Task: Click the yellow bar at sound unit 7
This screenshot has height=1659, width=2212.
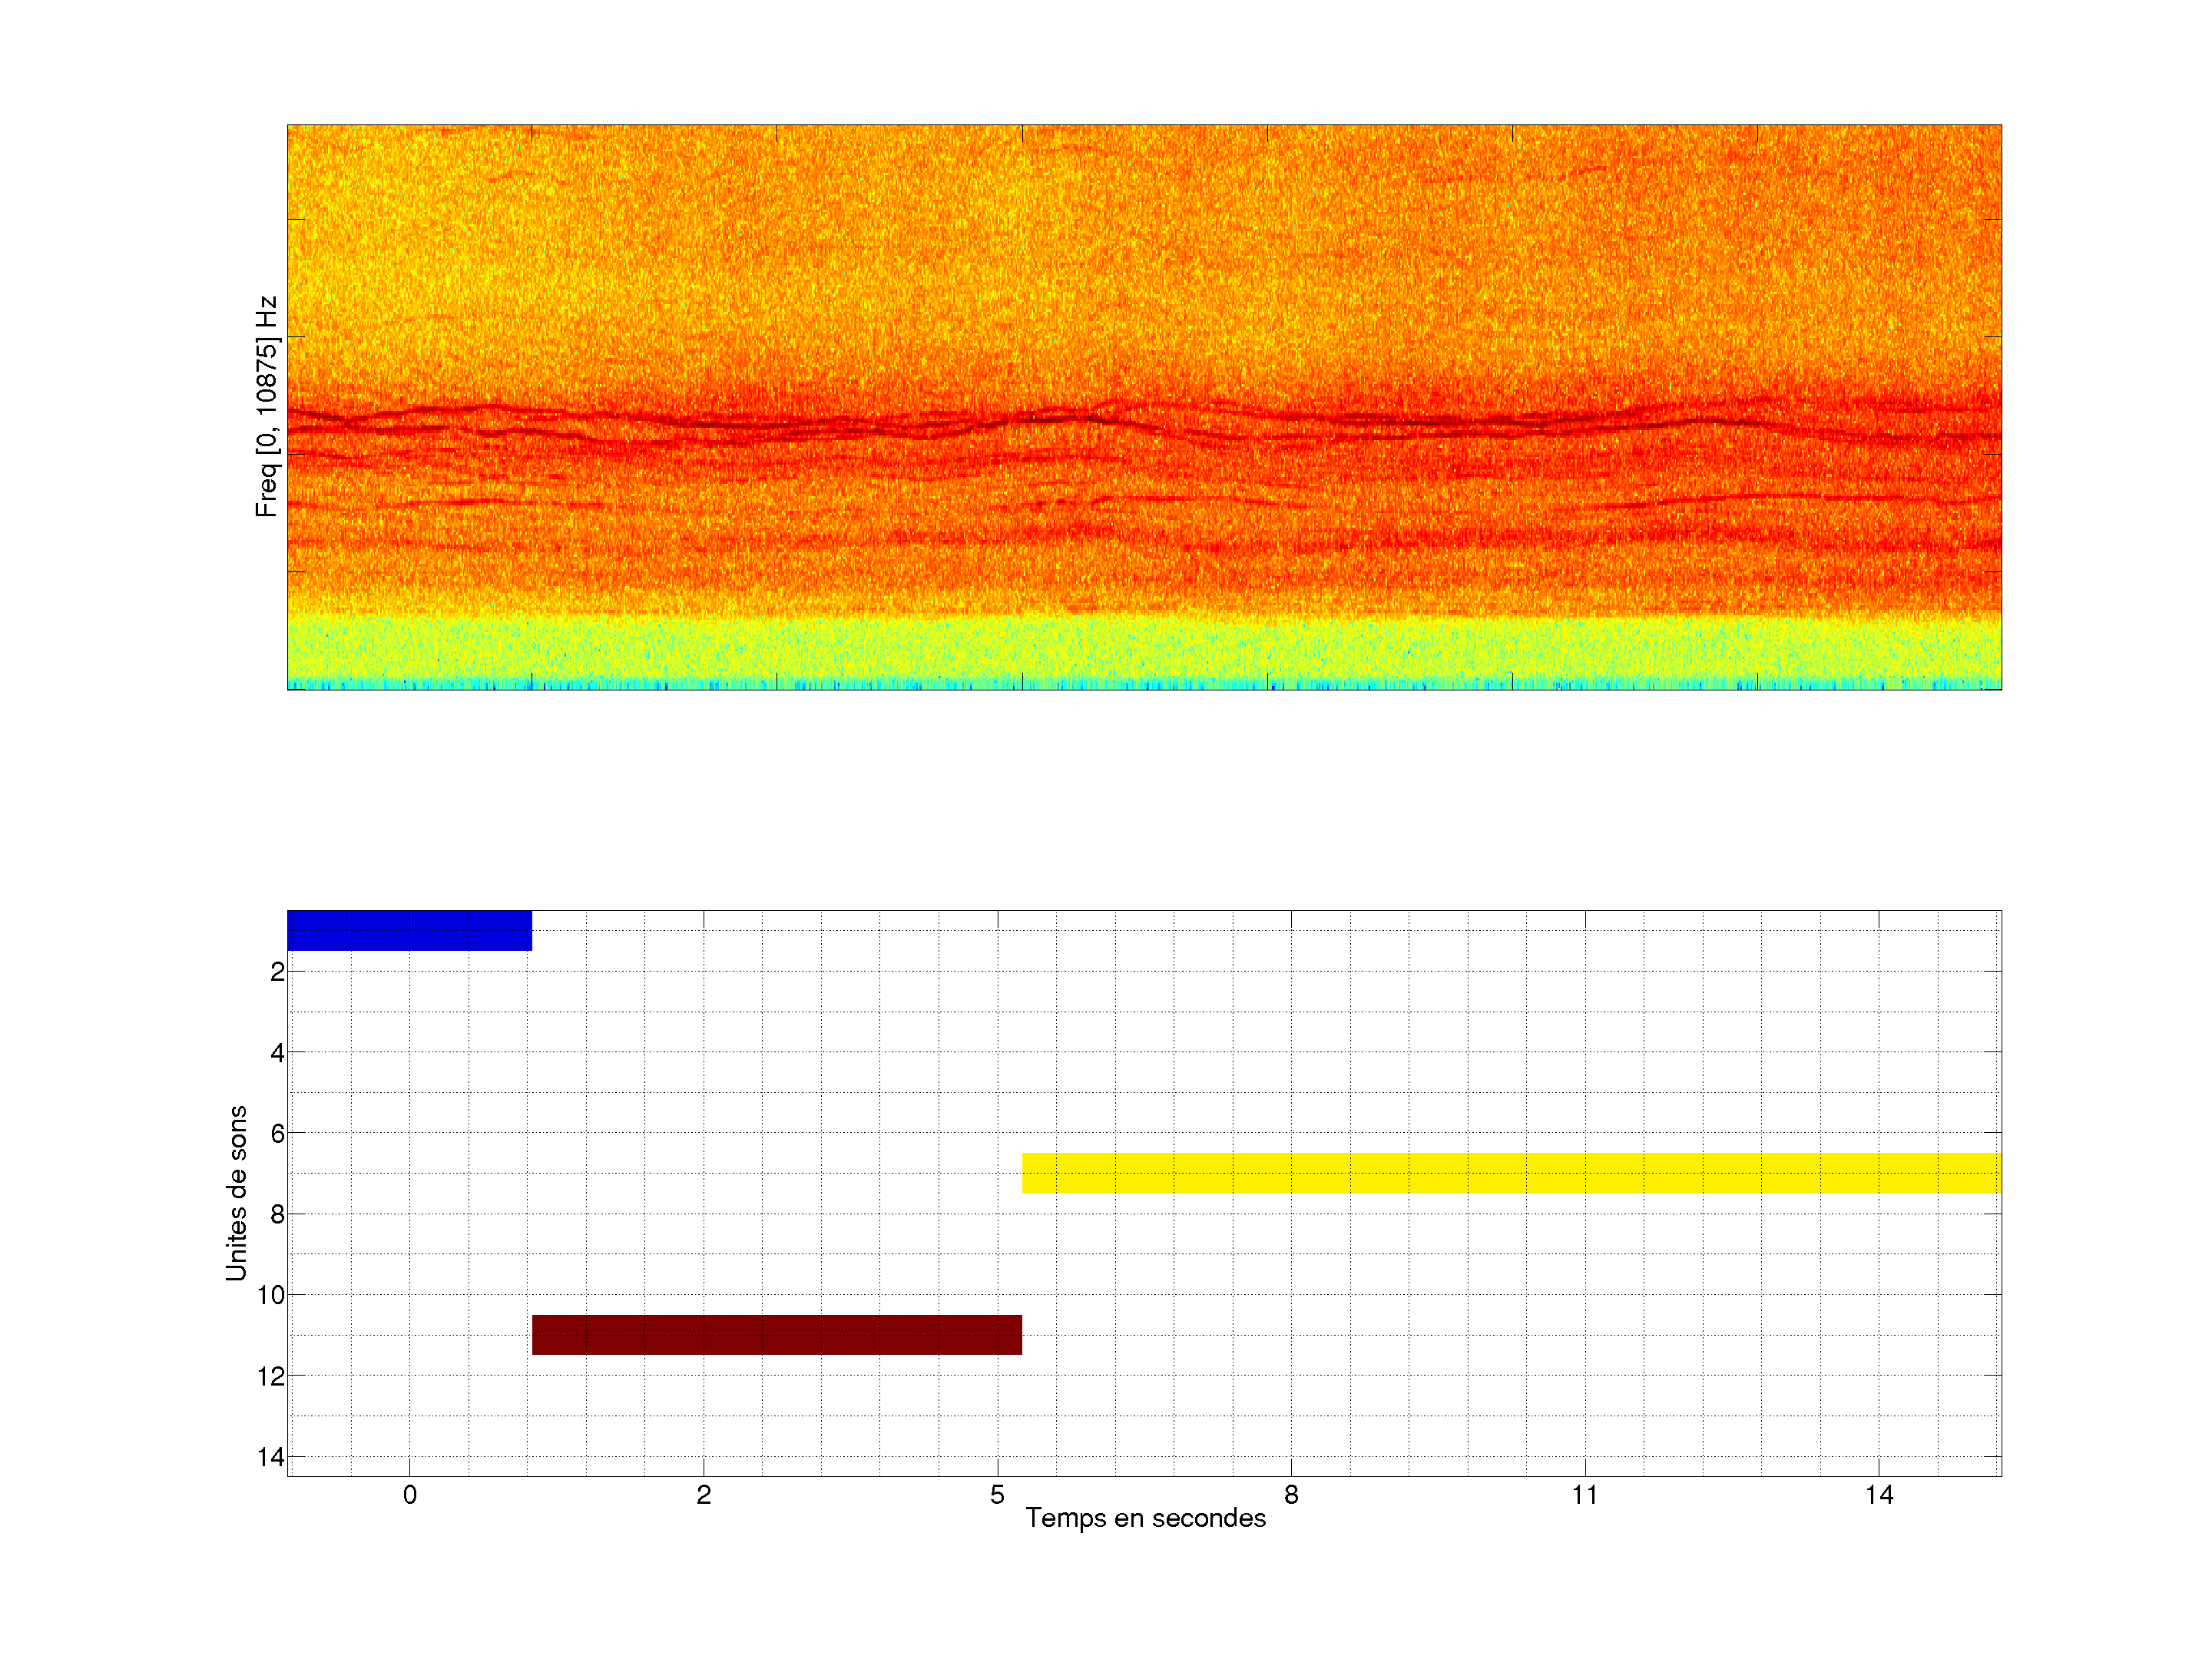Action: pyautogui.click(x=1510, y=1173)
